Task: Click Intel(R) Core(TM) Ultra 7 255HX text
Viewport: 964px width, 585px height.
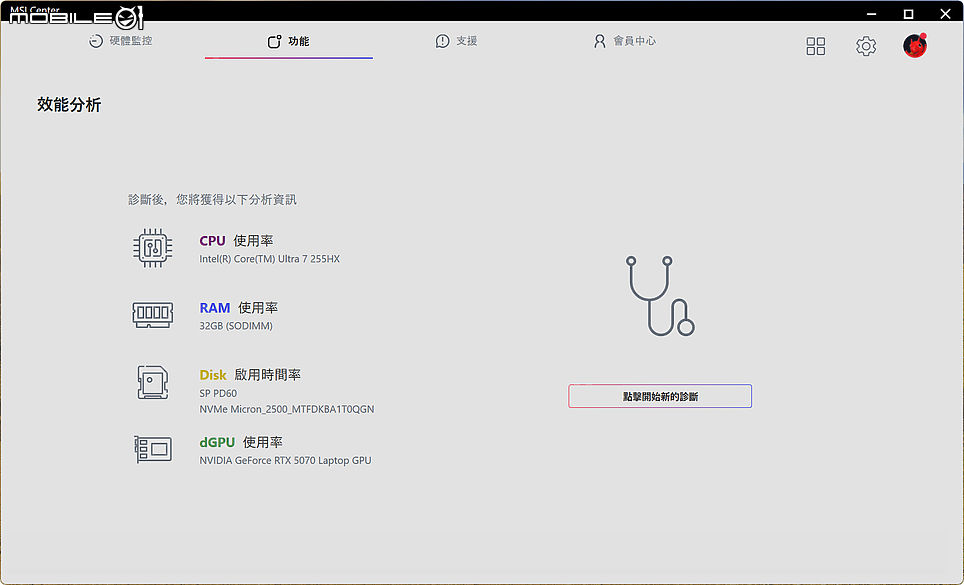Action: [269, 259]
